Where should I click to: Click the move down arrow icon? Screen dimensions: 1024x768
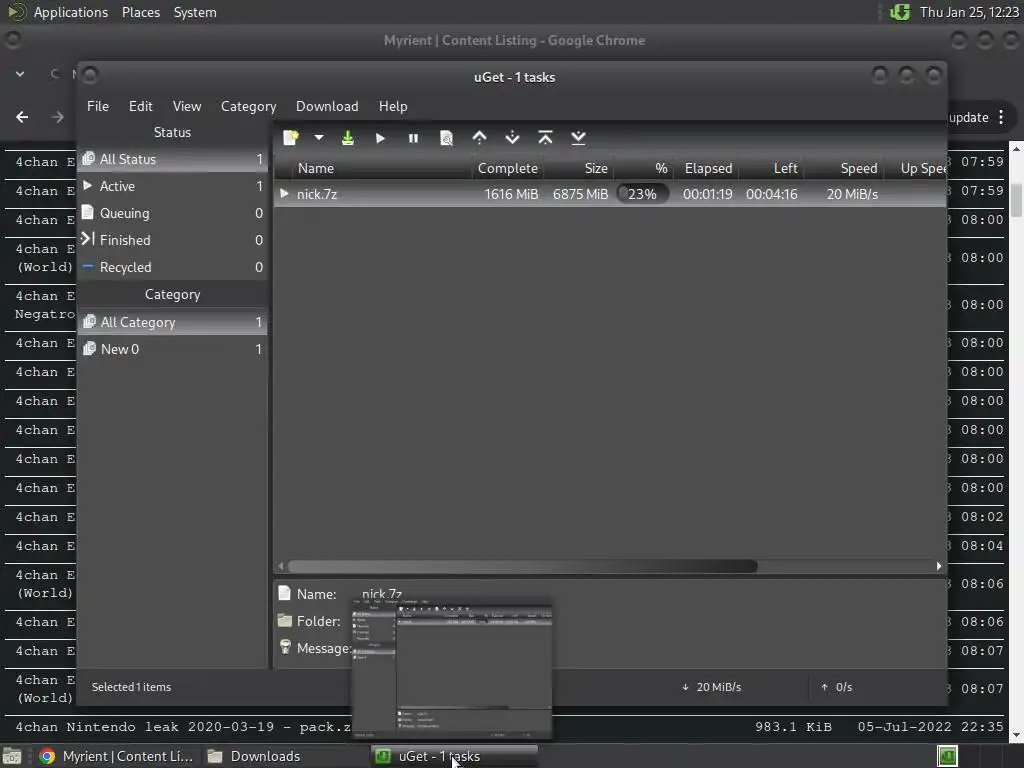tap(513, 138)
